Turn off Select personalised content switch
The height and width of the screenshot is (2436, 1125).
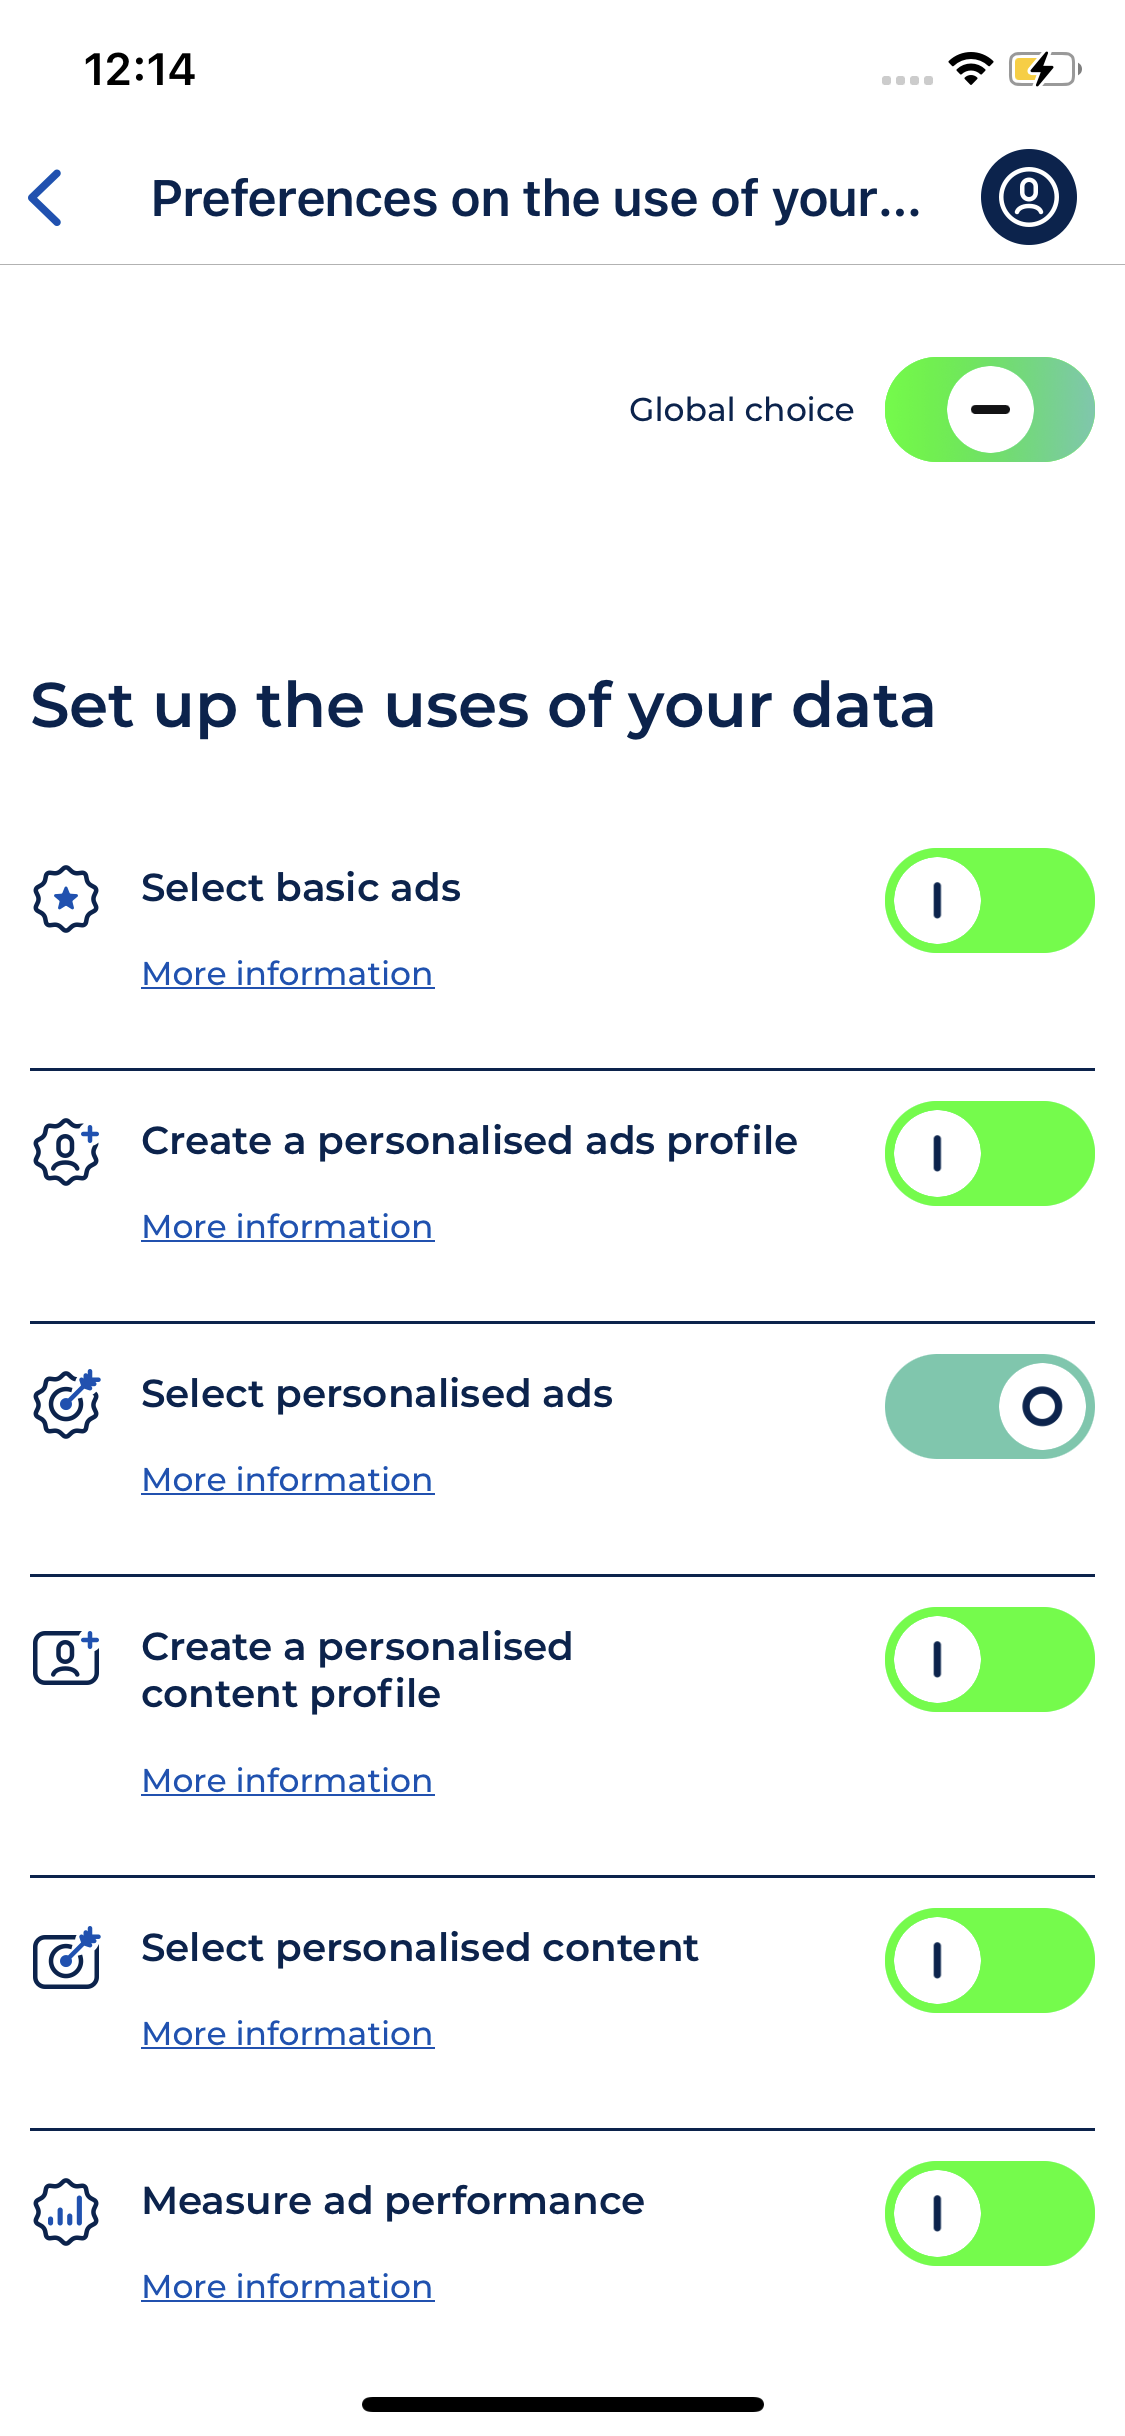[x=989, y=1961]
